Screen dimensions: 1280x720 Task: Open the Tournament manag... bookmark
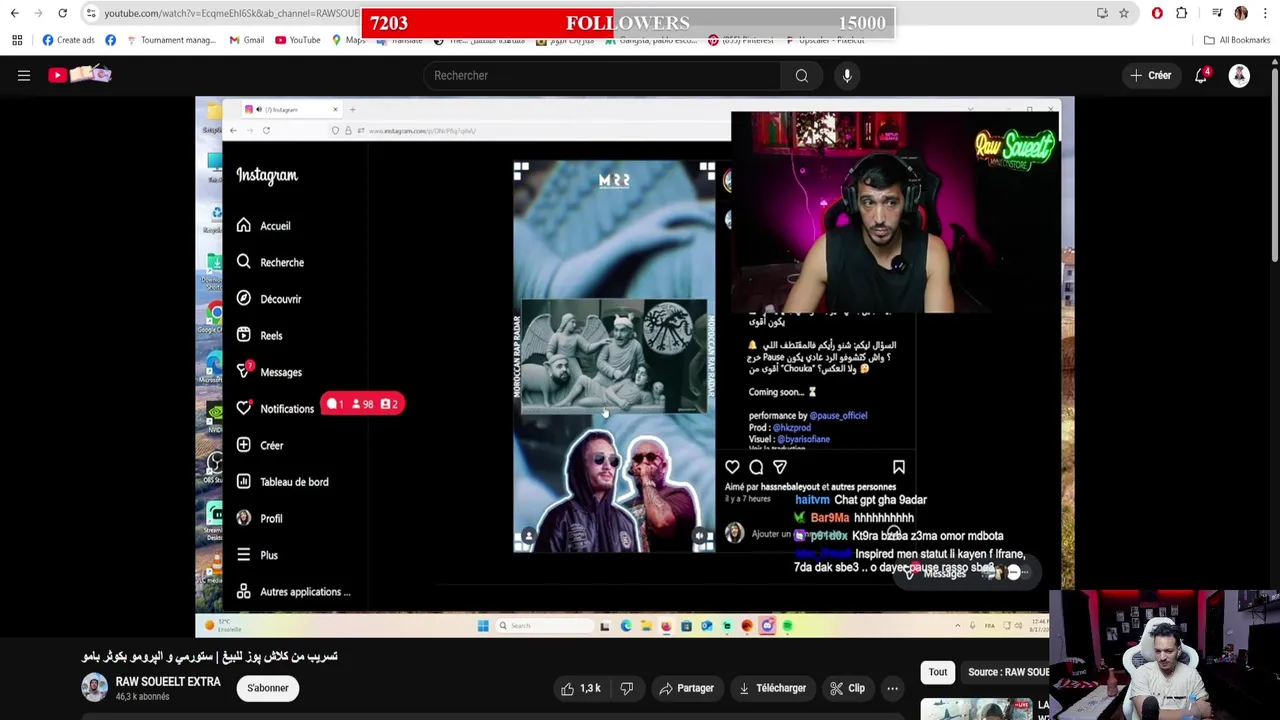[x=170, y=40]
